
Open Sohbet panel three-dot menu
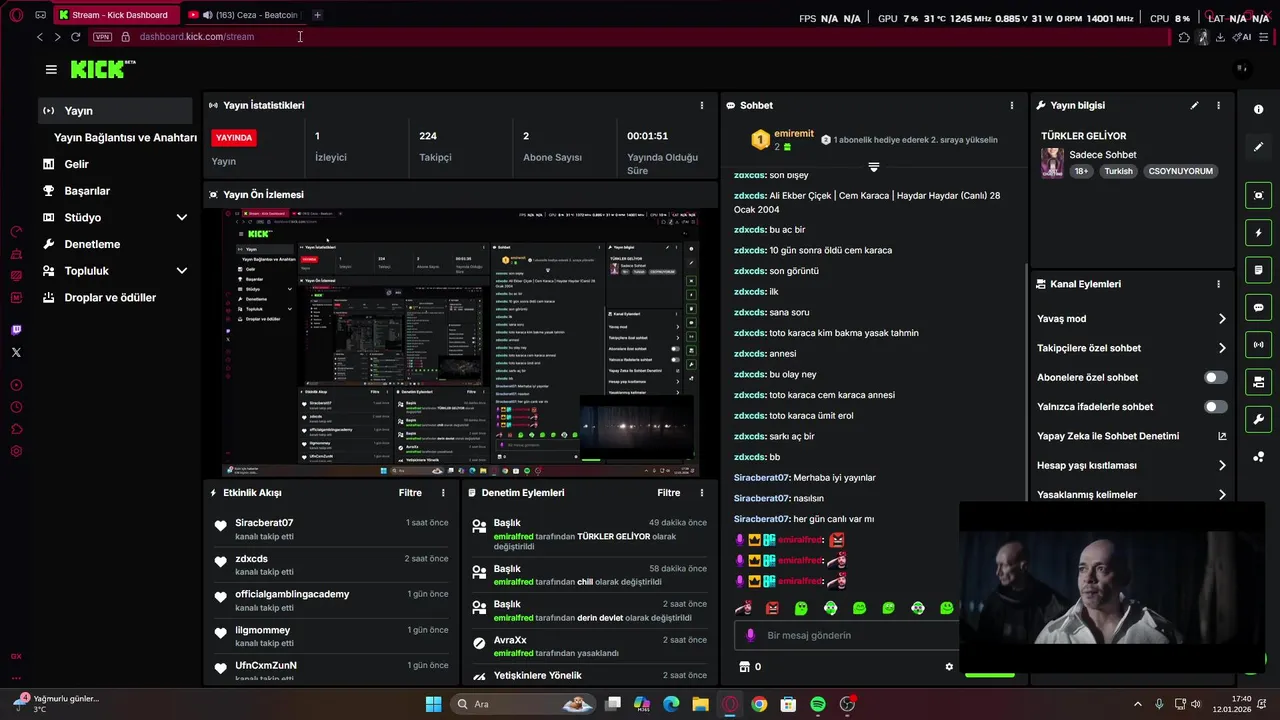(x=1012, y=105)
